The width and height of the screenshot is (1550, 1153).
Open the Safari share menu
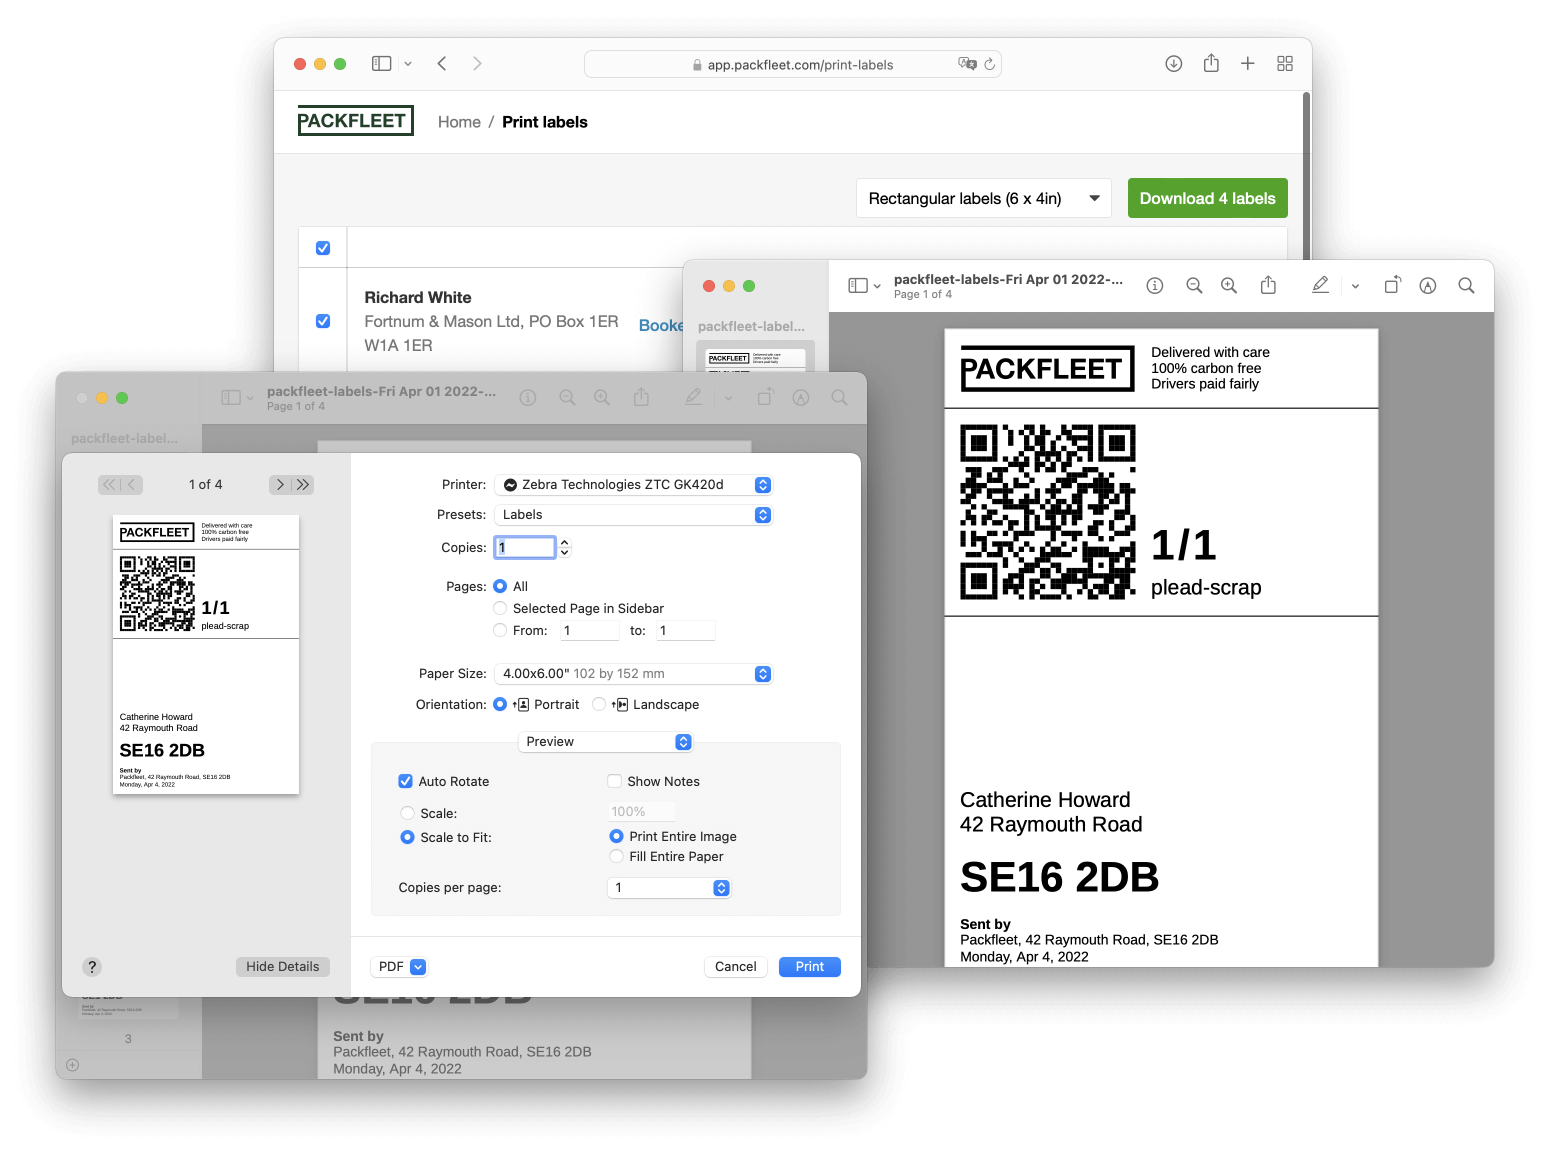pyautogui.click(x=1211, y=63)
